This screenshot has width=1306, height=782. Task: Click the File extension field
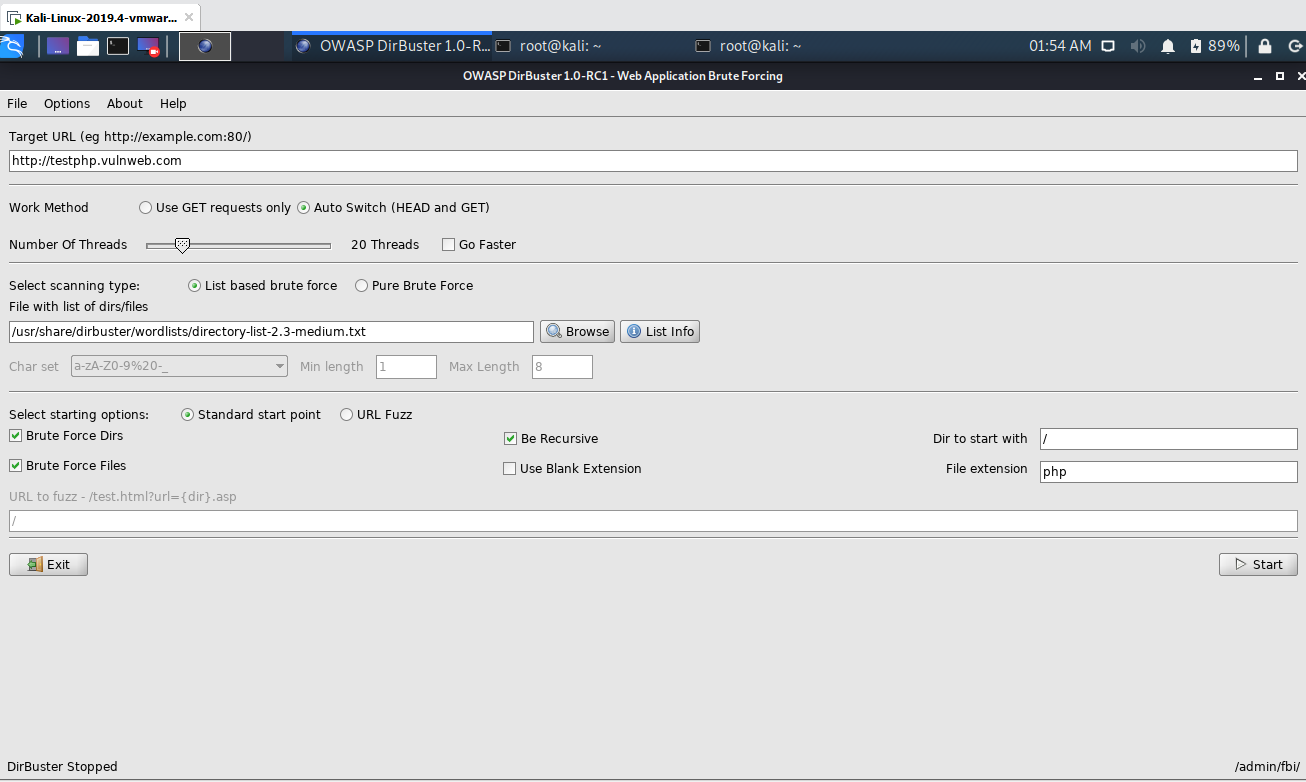coord(1169,471)
